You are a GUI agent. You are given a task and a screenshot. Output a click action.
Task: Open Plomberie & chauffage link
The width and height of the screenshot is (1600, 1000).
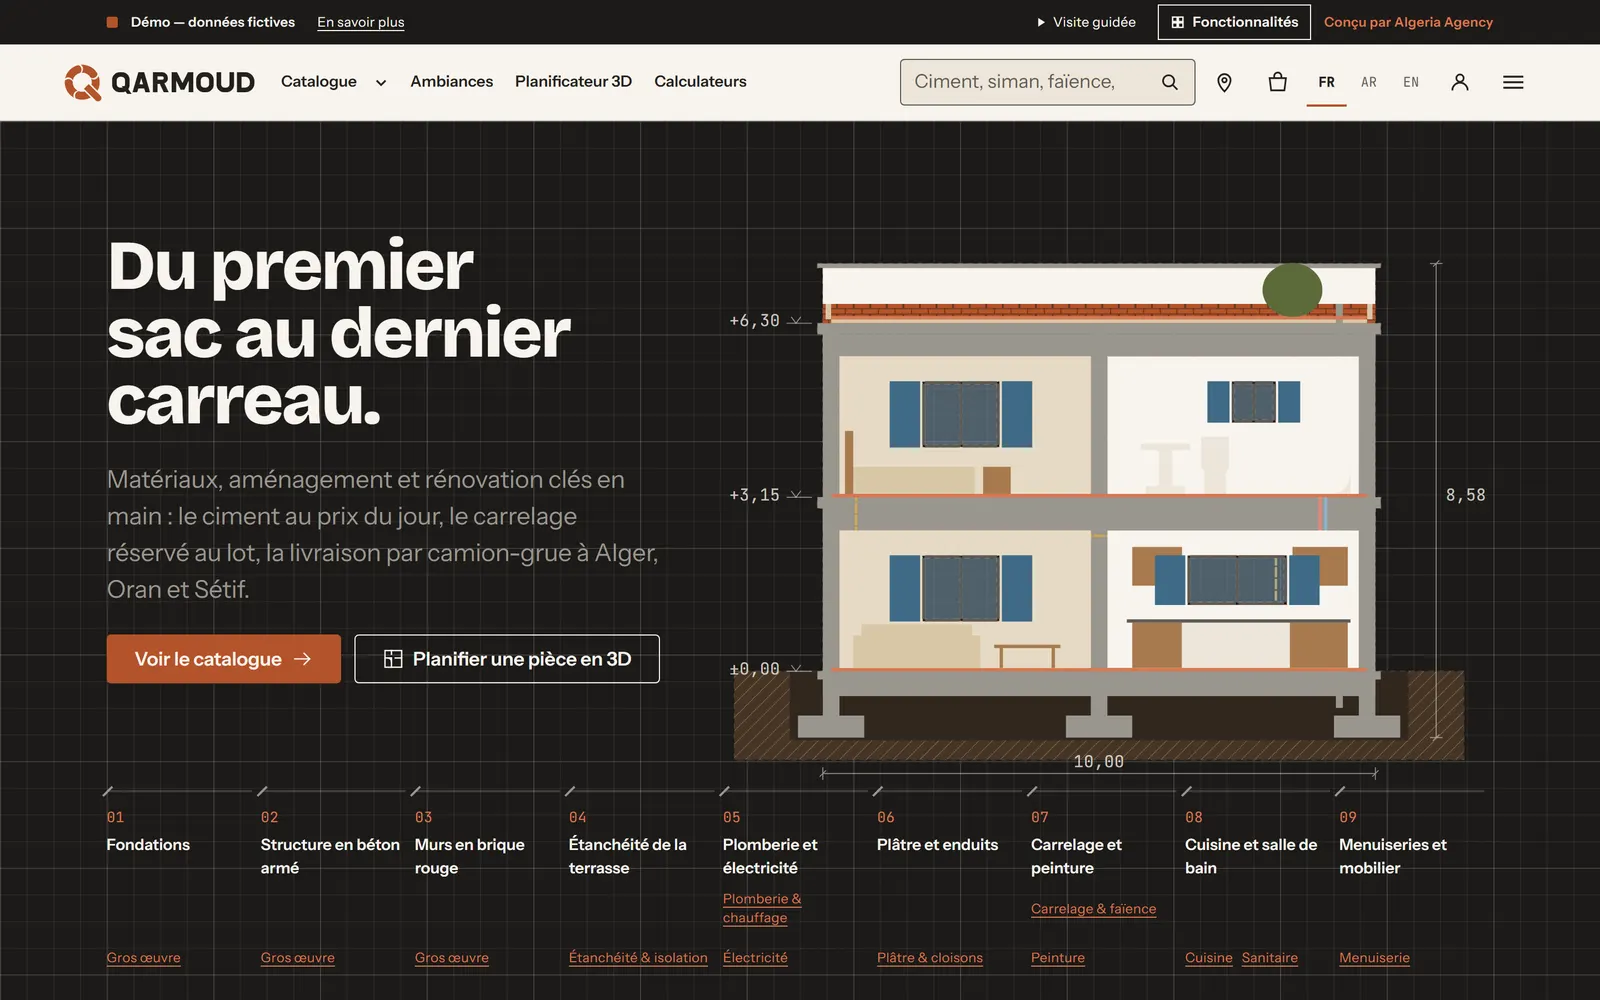762,908
